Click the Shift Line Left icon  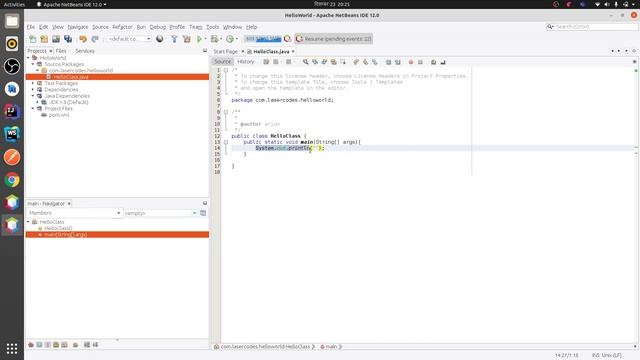pos(388,62)
